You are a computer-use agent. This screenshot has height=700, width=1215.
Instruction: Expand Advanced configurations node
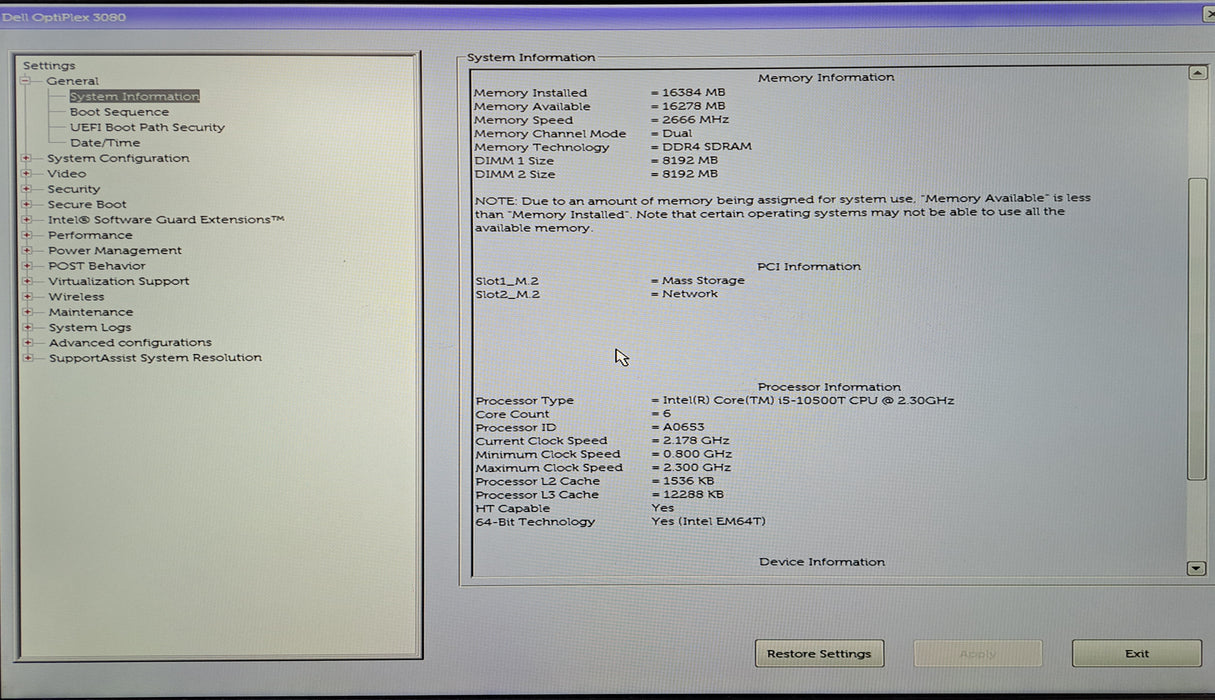pos(26,342)
